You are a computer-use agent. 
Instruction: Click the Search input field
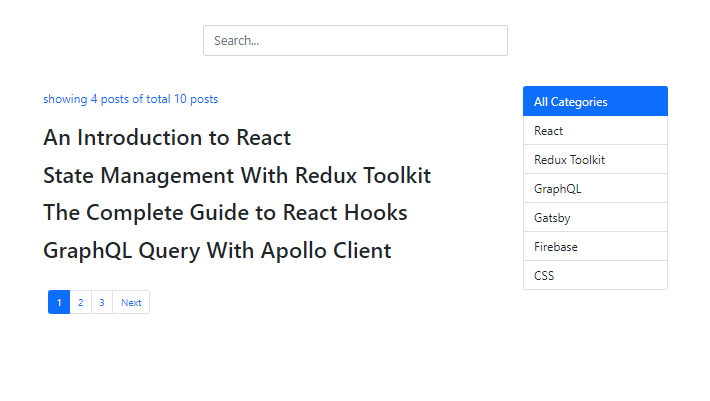pos(355,41)
